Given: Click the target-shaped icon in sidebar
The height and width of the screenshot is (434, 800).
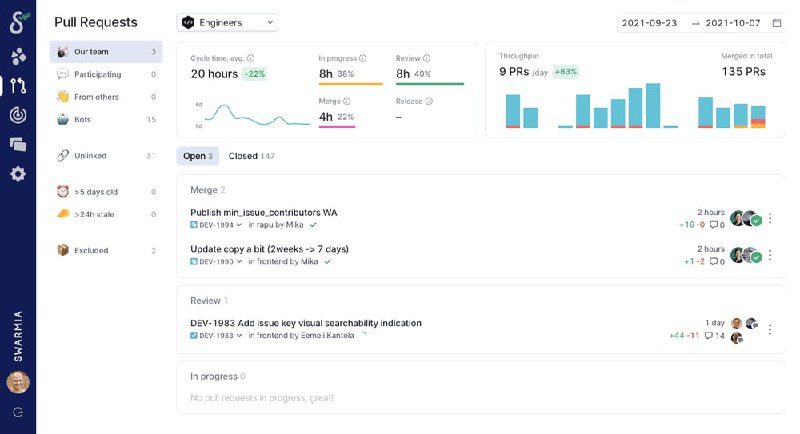Looking at the screenshot, I should coord(18,115).
